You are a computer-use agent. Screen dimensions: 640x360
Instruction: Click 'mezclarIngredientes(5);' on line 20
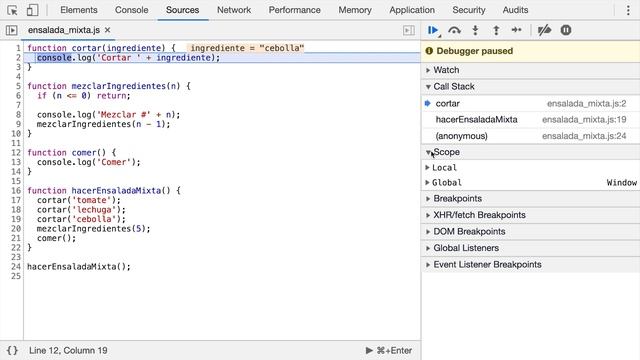click(93, 229)
